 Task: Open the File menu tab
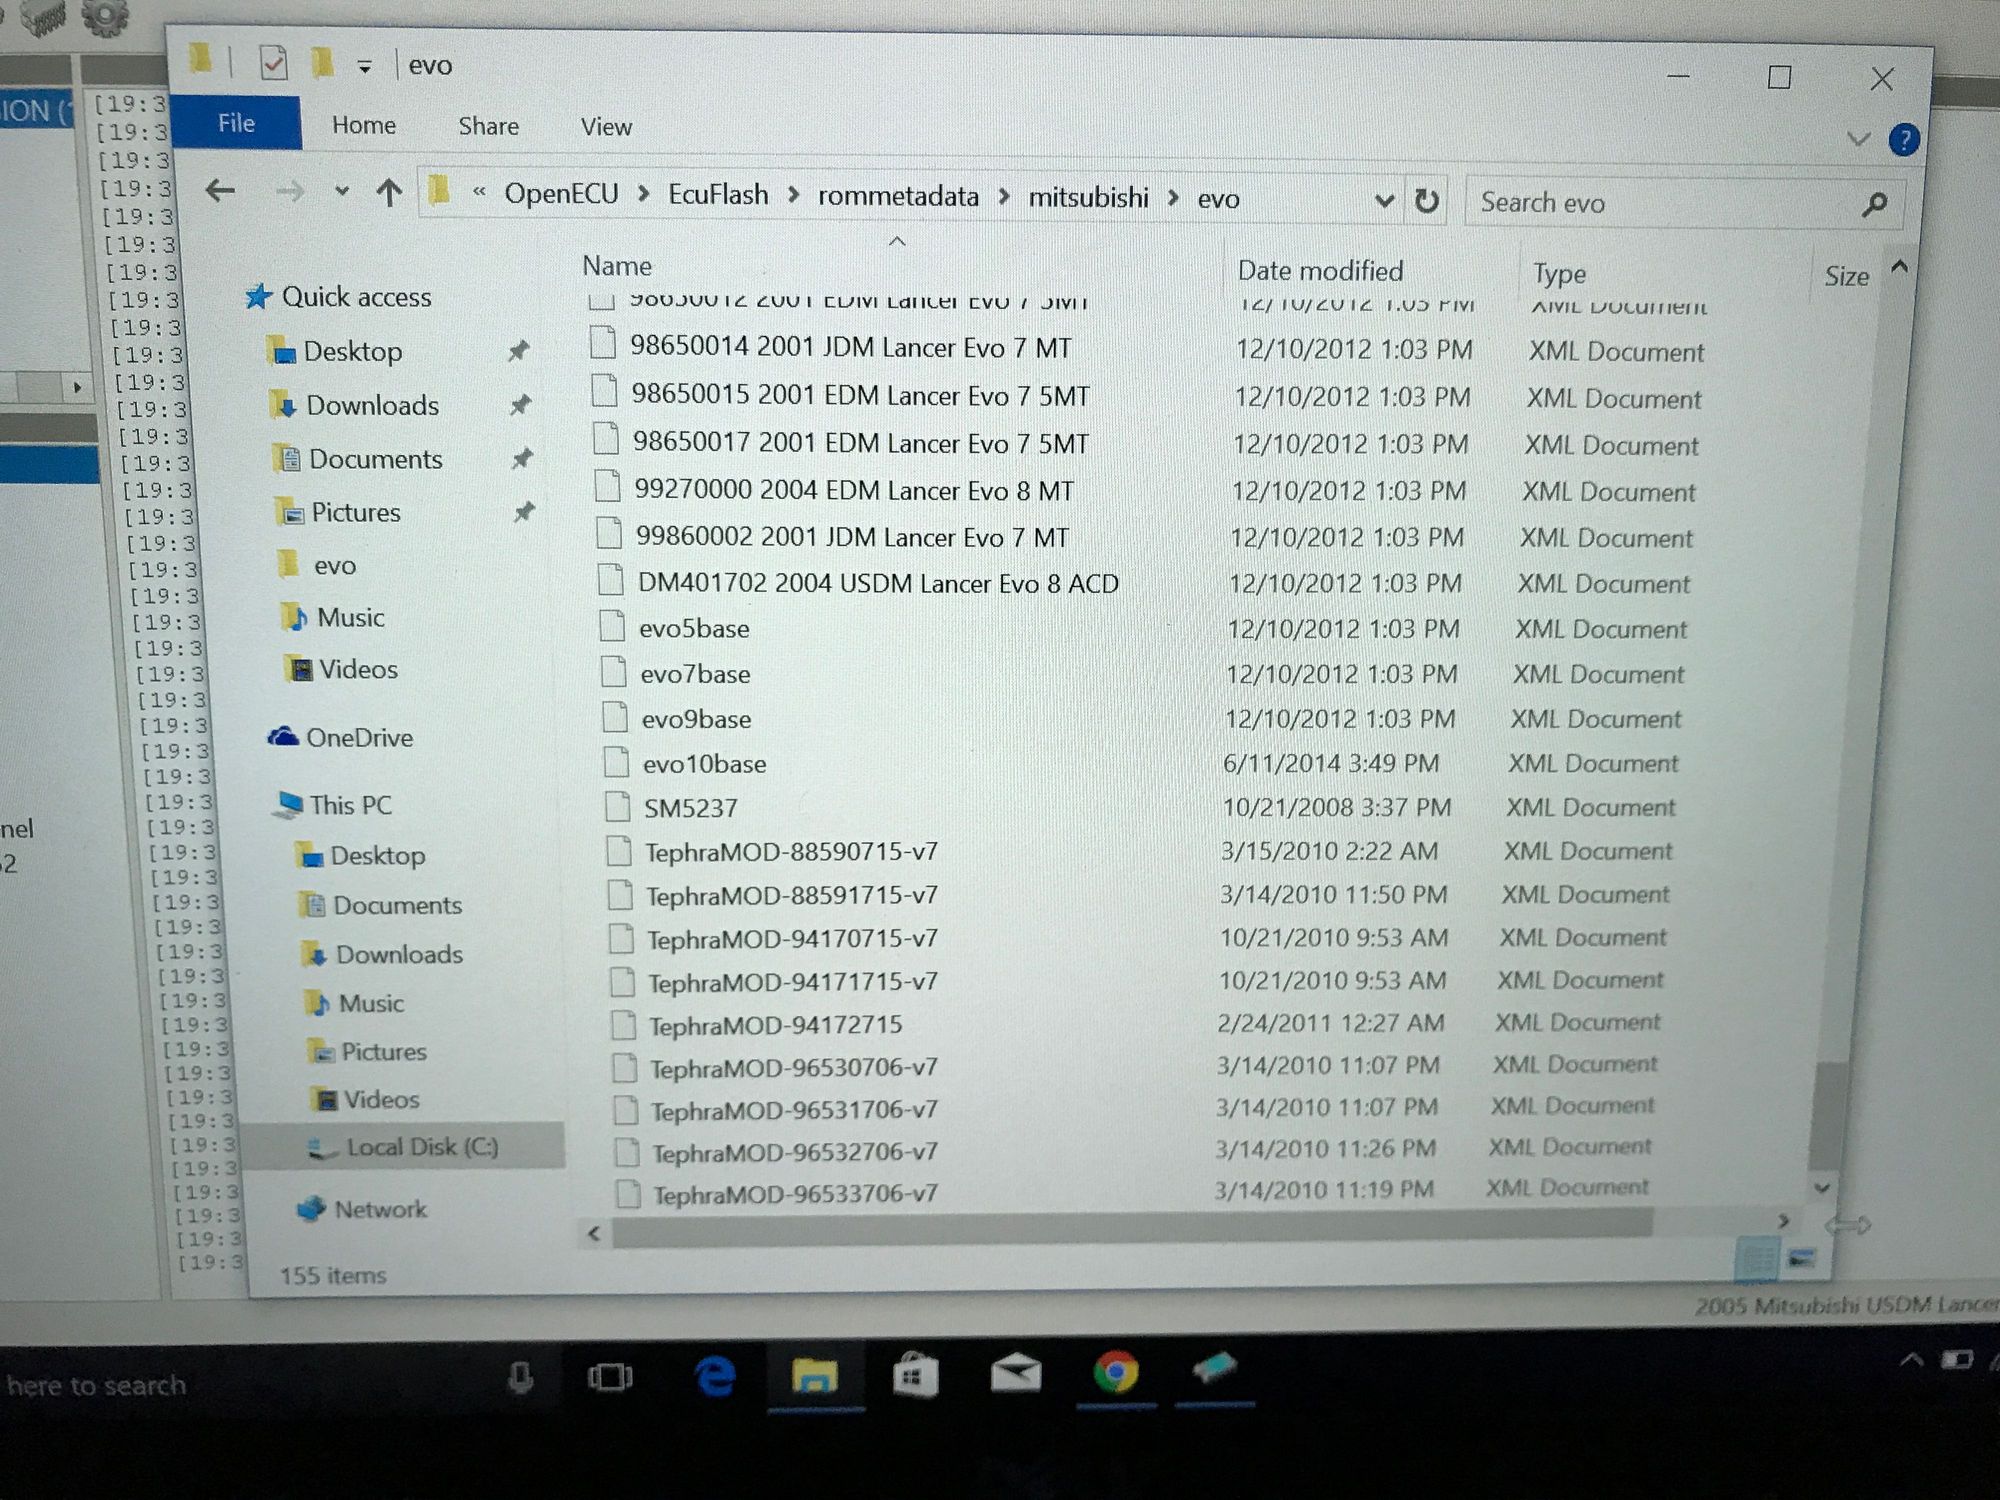236,123
